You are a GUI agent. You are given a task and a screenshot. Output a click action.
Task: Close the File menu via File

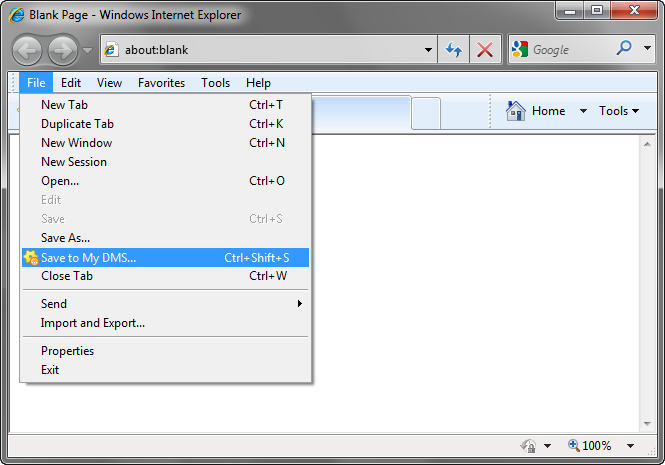coord(36,82)
